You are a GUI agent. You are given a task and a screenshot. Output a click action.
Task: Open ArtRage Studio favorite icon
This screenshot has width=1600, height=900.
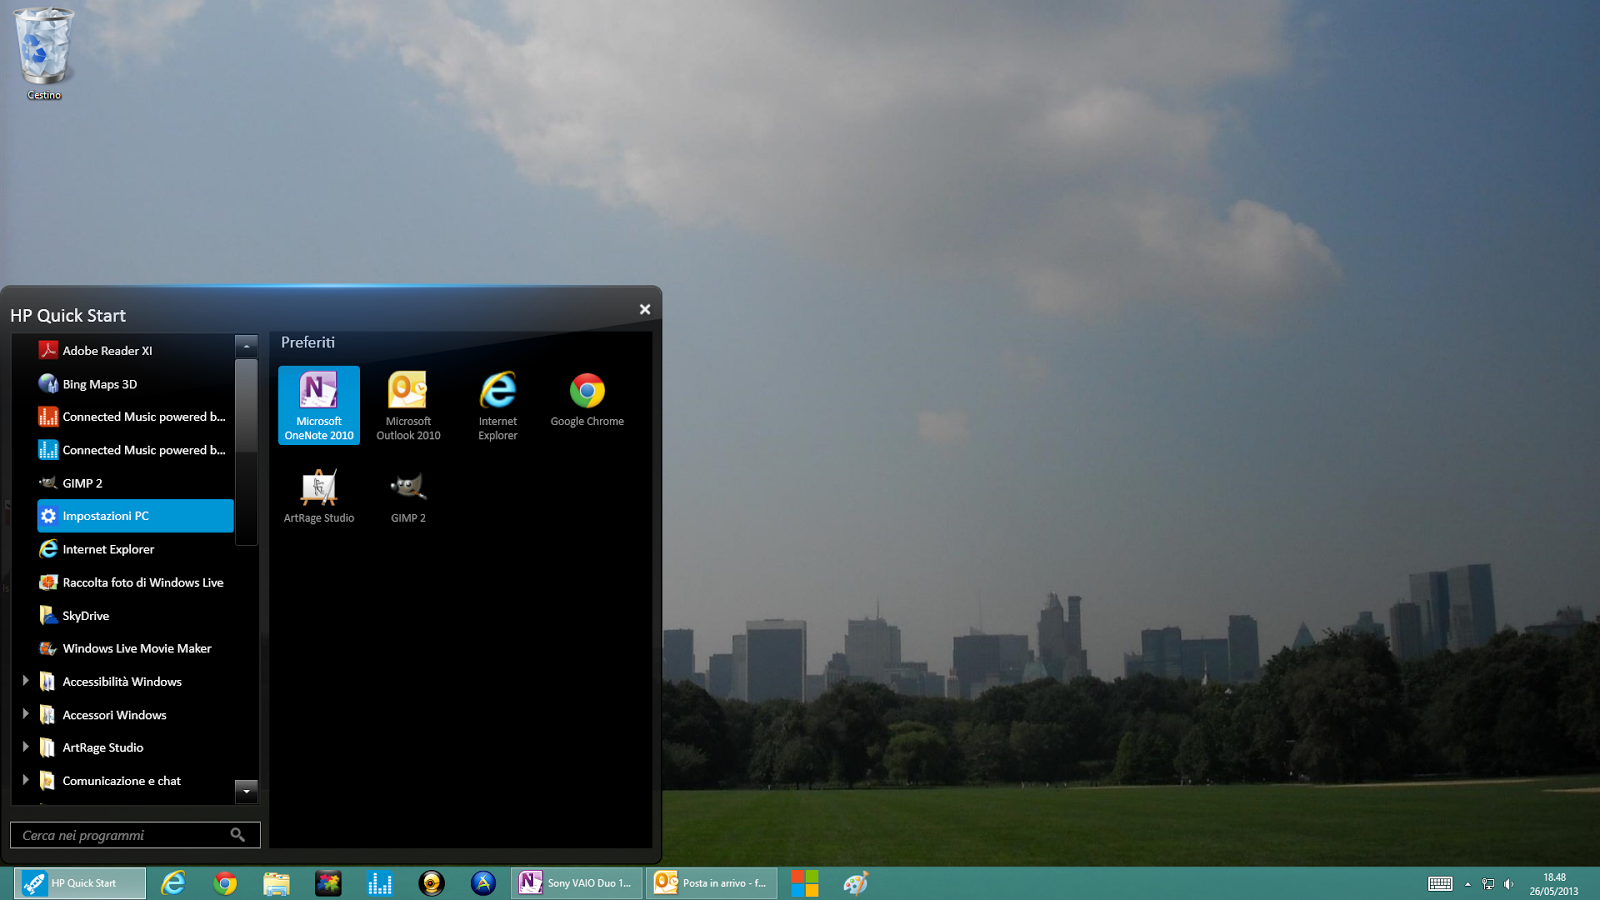pyautogui.click(x=319, y=496)
